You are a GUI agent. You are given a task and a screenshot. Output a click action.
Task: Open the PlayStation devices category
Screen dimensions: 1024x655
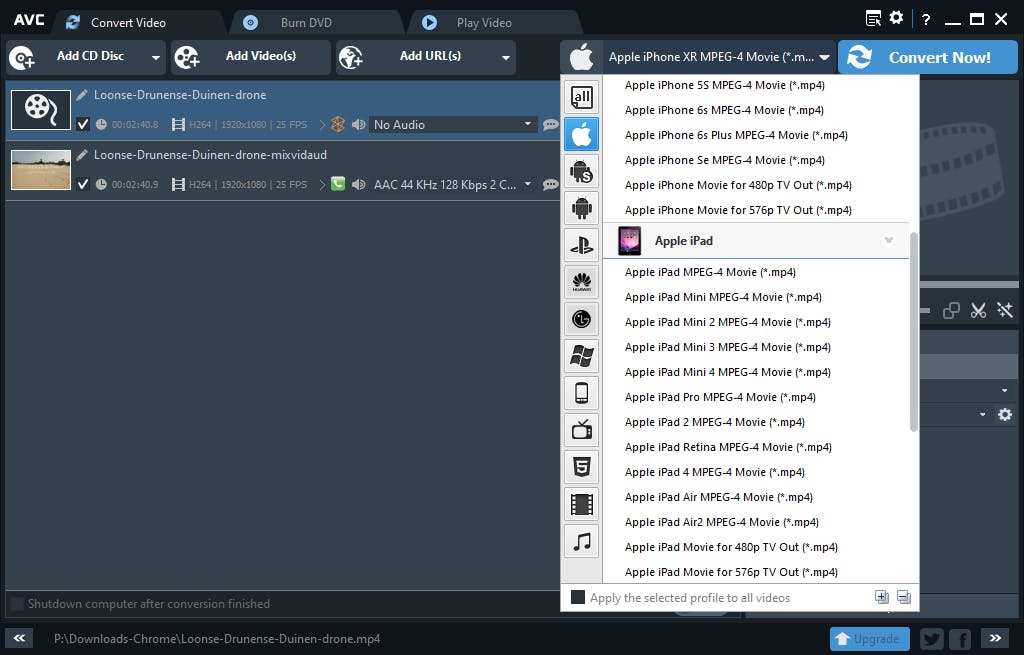(x=581, y=246)
